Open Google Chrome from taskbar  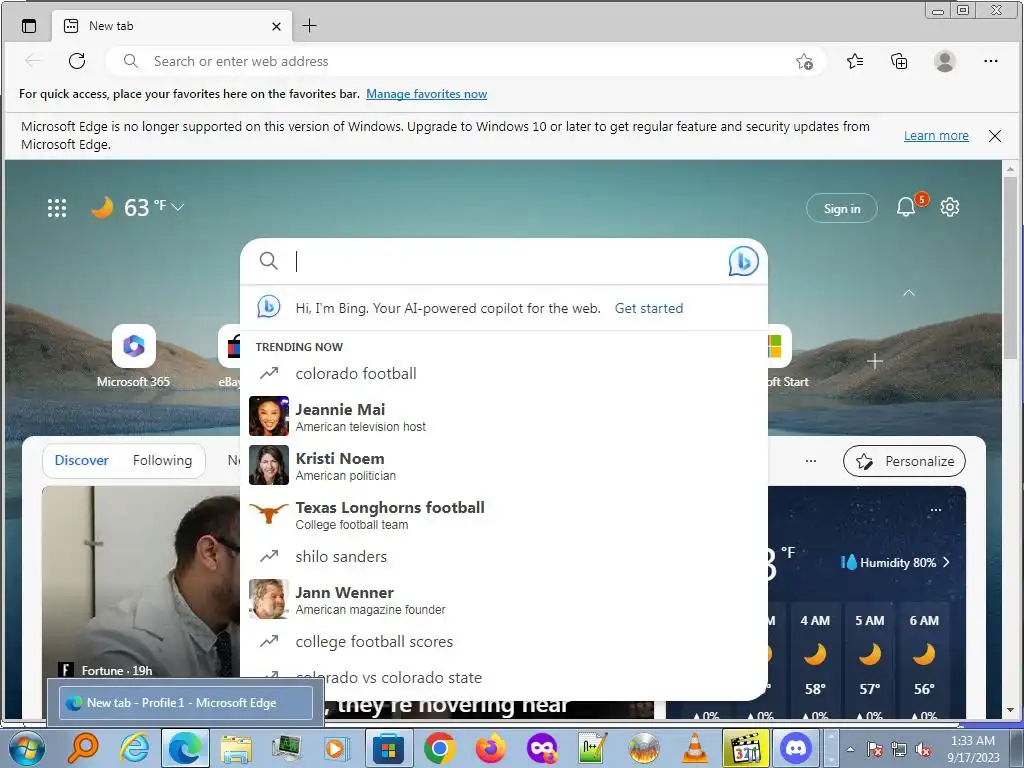(x=439, y=748)
